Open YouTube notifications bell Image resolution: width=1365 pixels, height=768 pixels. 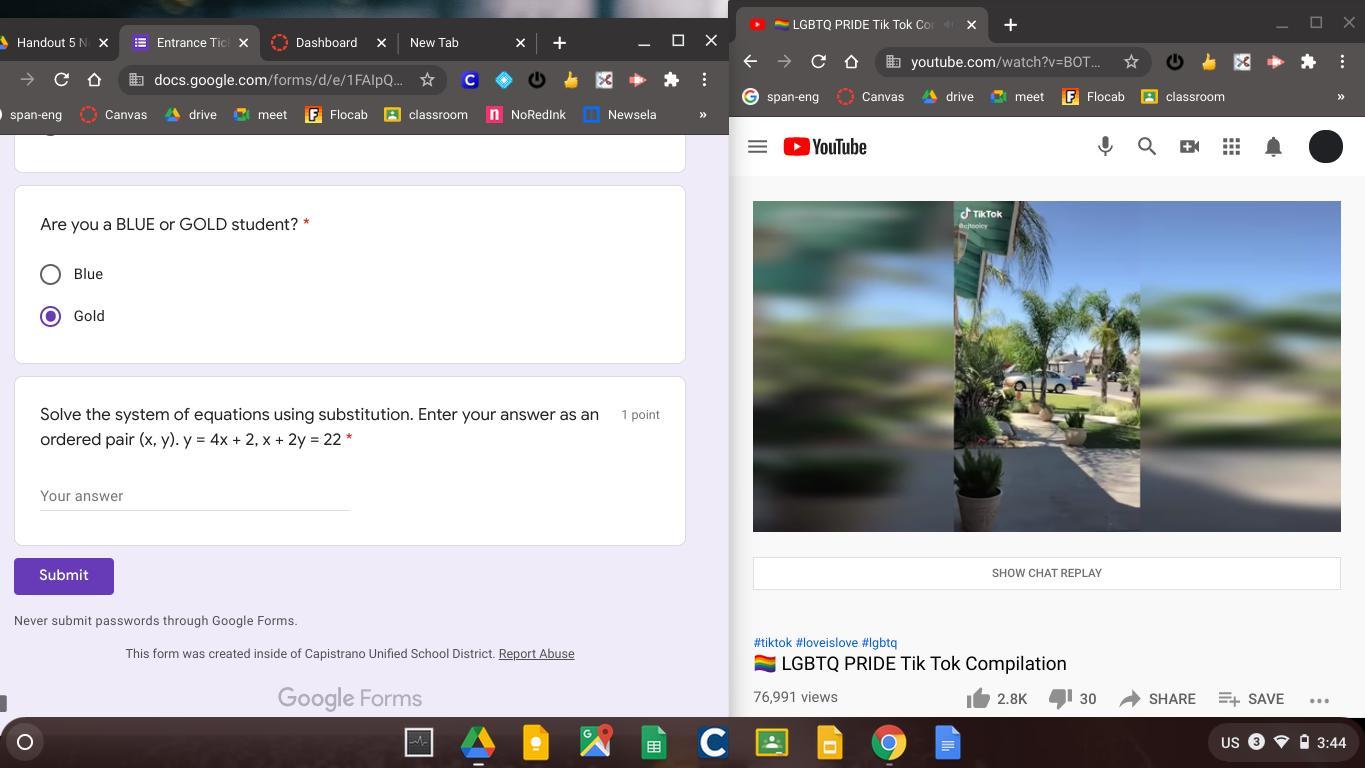pyautogui.click(x=1273, y=147)
